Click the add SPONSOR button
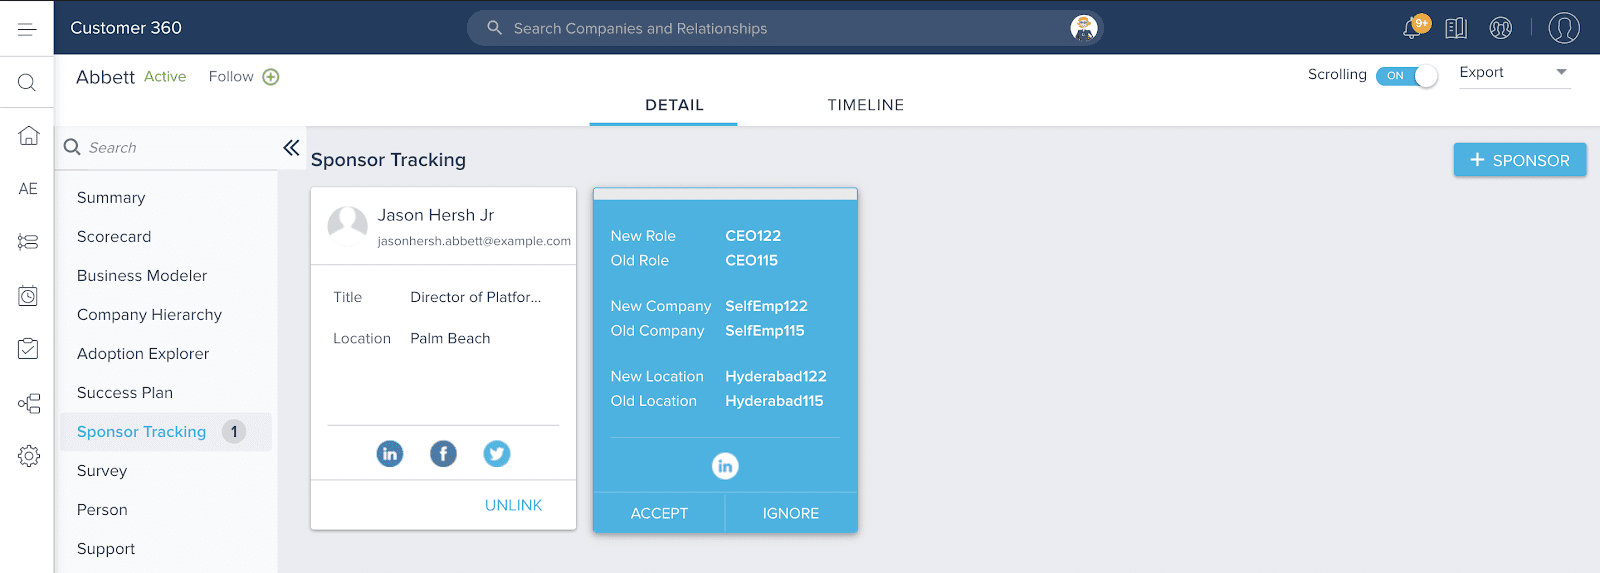 (x=1519, y=160)
